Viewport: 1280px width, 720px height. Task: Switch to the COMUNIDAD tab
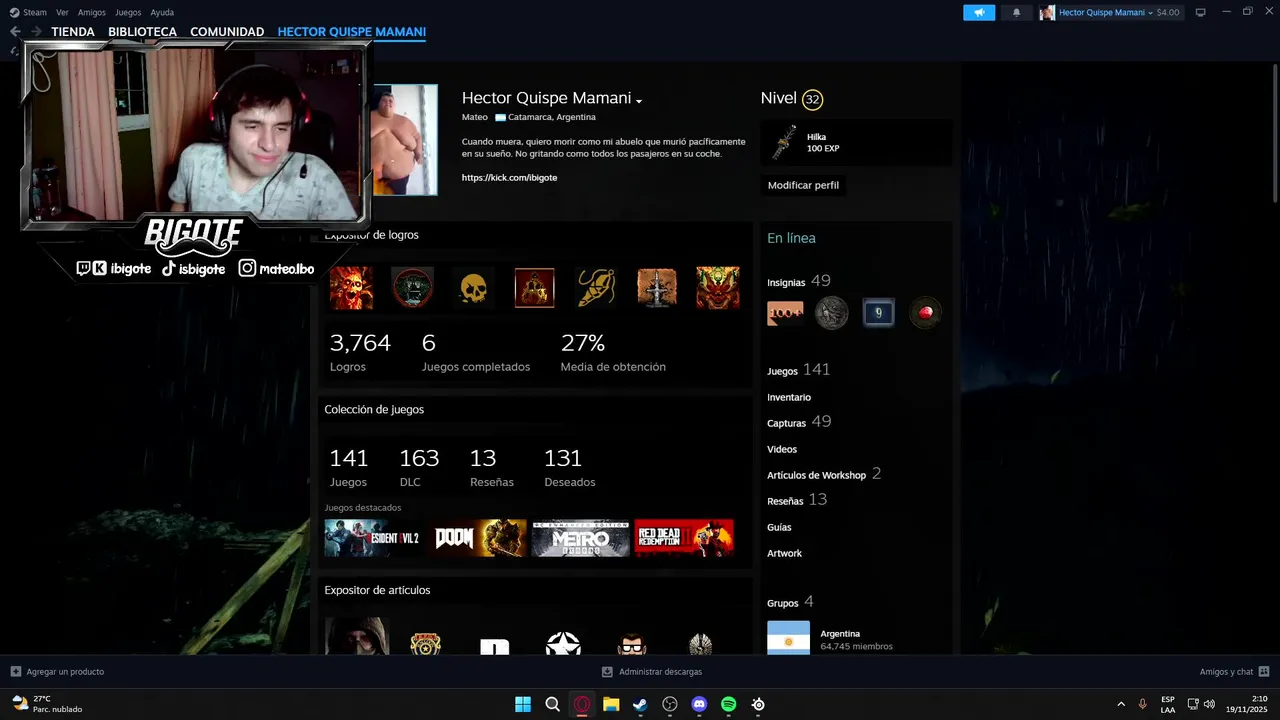tap(227, 32)
